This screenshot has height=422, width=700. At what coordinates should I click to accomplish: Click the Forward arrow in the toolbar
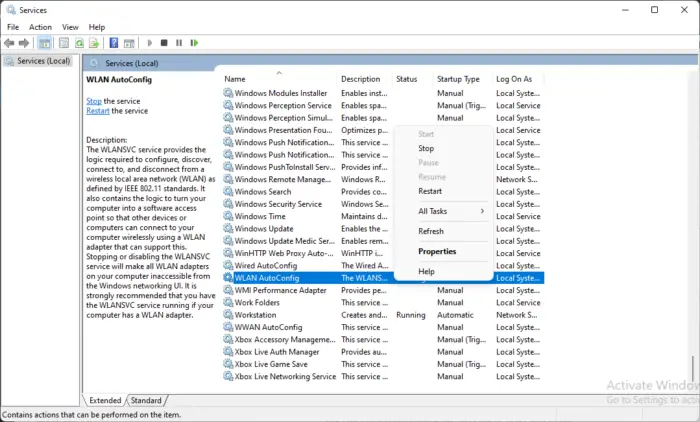(x=24, y=43)
